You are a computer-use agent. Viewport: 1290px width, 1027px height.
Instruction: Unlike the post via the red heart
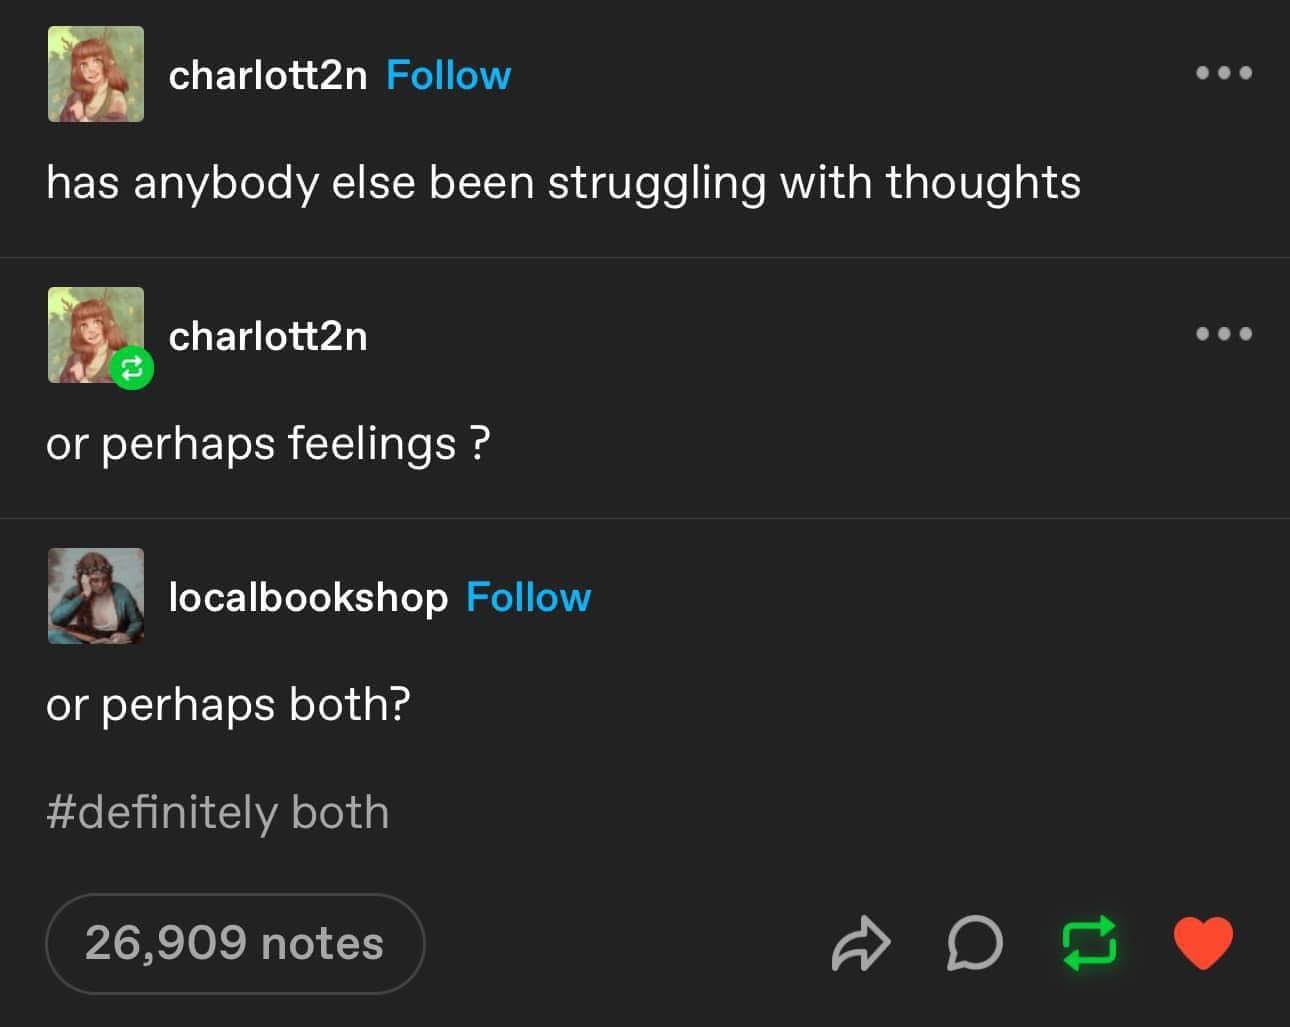(1203, 943)
